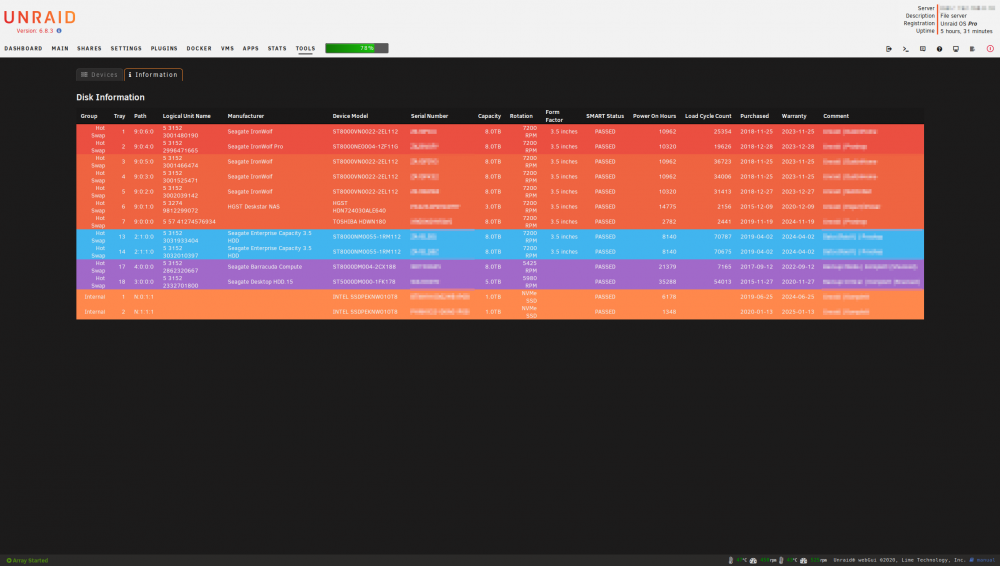Sort by the Rotation column header
Viewport: 1000px width, 566px height.
coord(521,116)
